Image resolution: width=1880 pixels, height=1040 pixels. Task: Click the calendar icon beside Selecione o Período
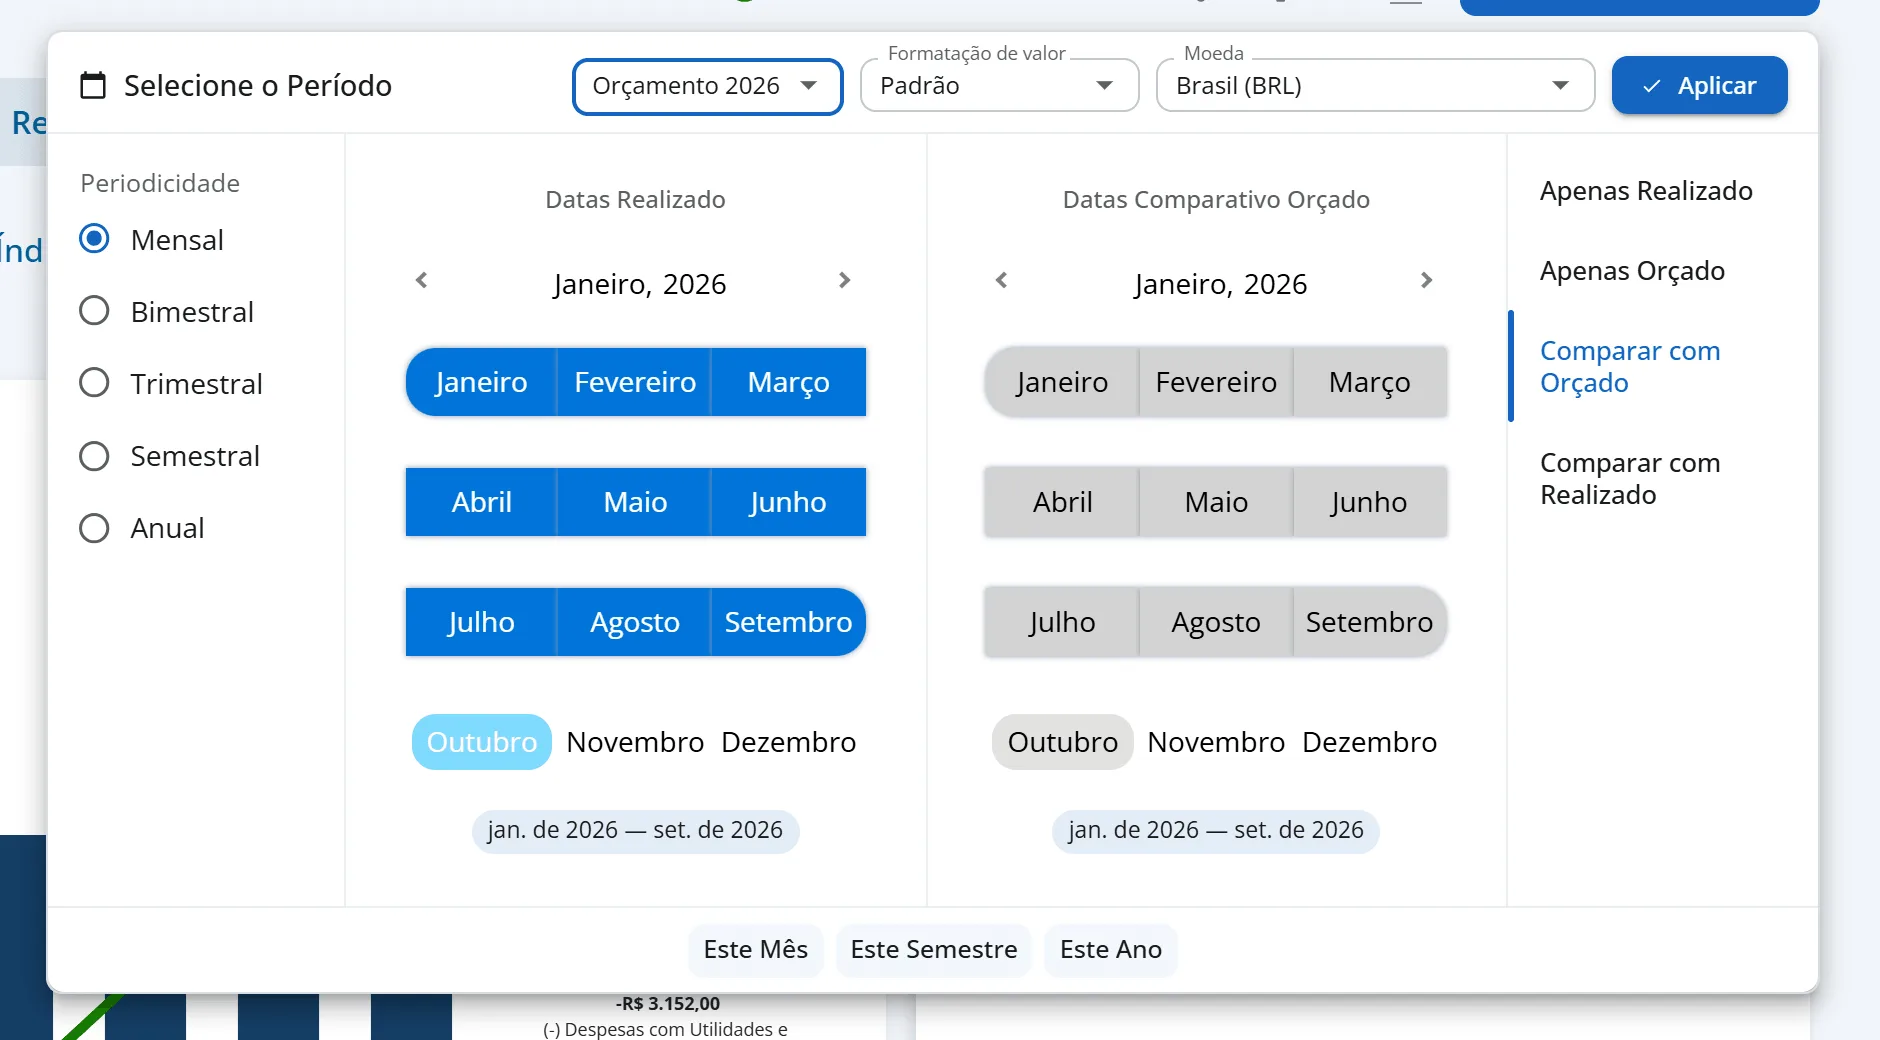click(93, 85)
